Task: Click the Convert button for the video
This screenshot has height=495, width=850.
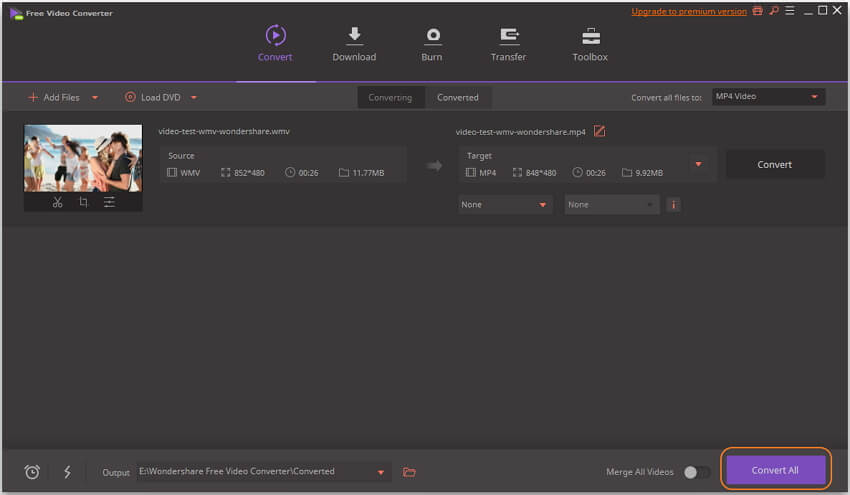Action: pyautogui.click(x=775, y=164)
